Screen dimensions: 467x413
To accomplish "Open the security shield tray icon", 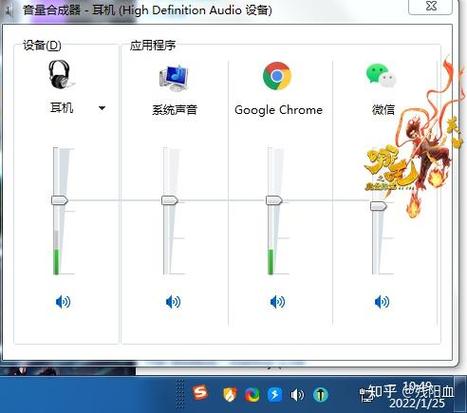I will coord(230,394).
